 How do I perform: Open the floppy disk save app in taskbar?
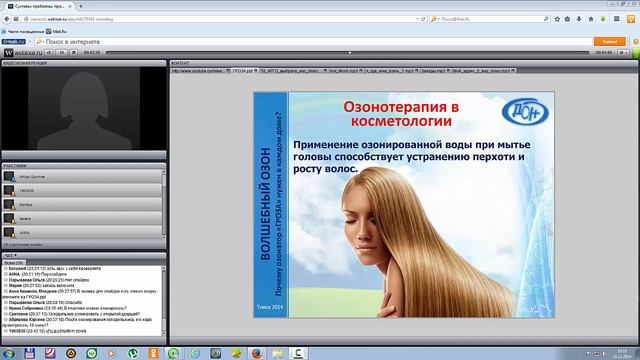[29, 353]
